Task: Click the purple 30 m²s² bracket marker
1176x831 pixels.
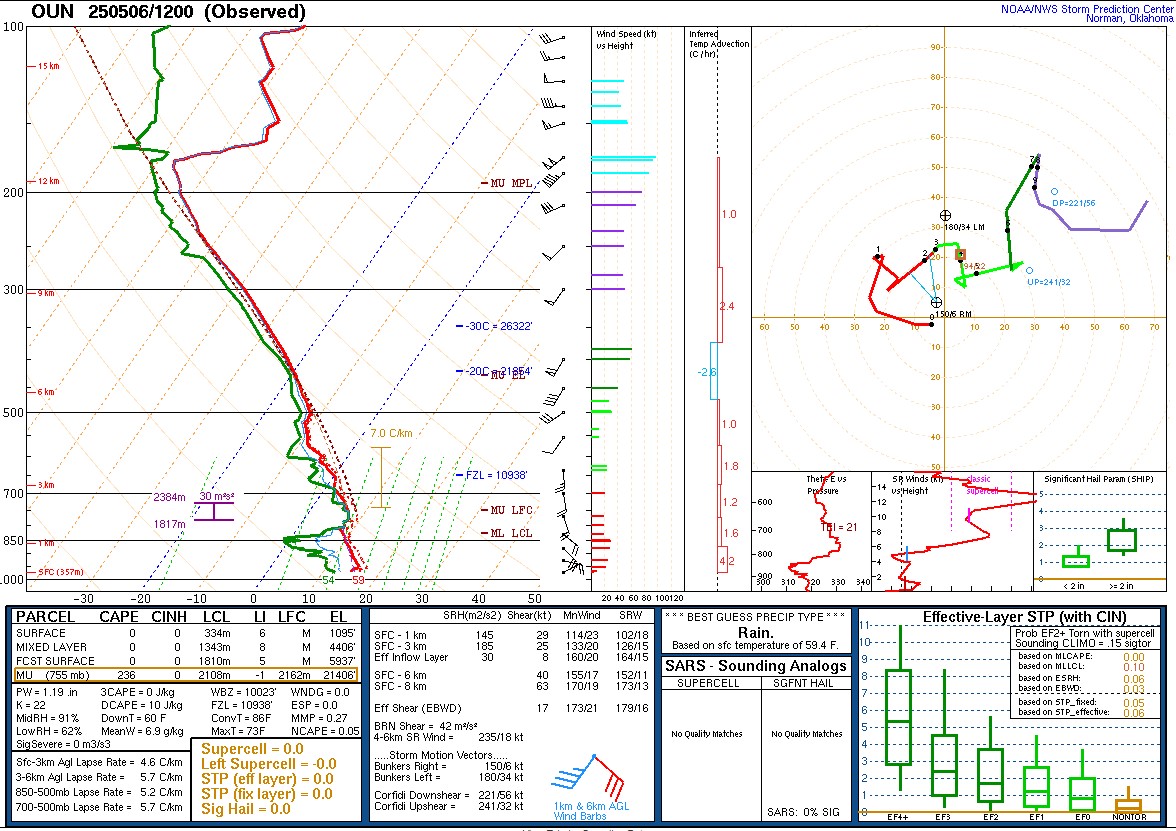Action: 214,510
